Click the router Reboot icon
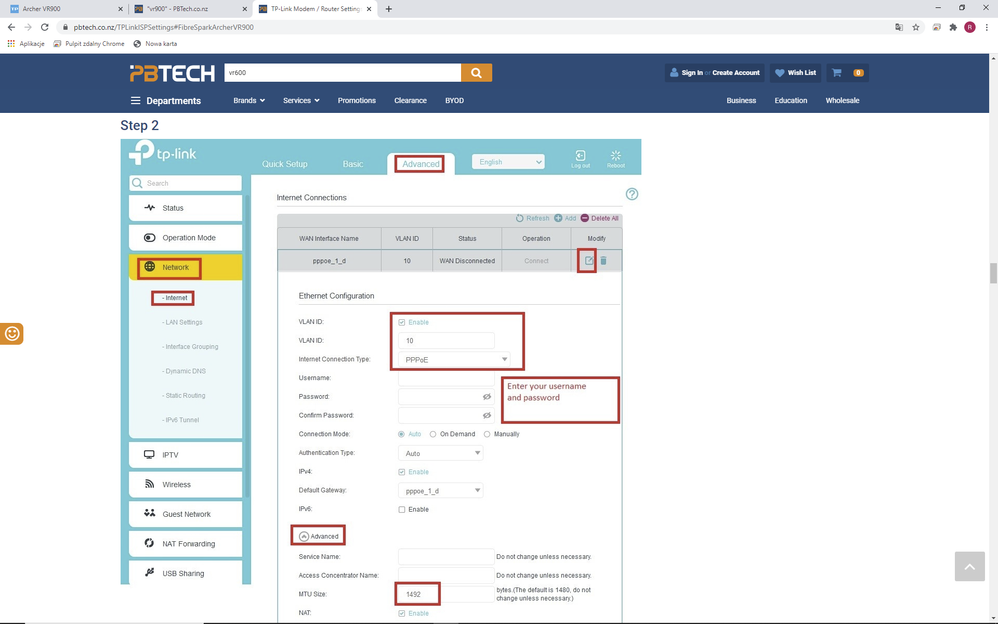The width and height of the screenshot is (998, 624). point(615,156)
